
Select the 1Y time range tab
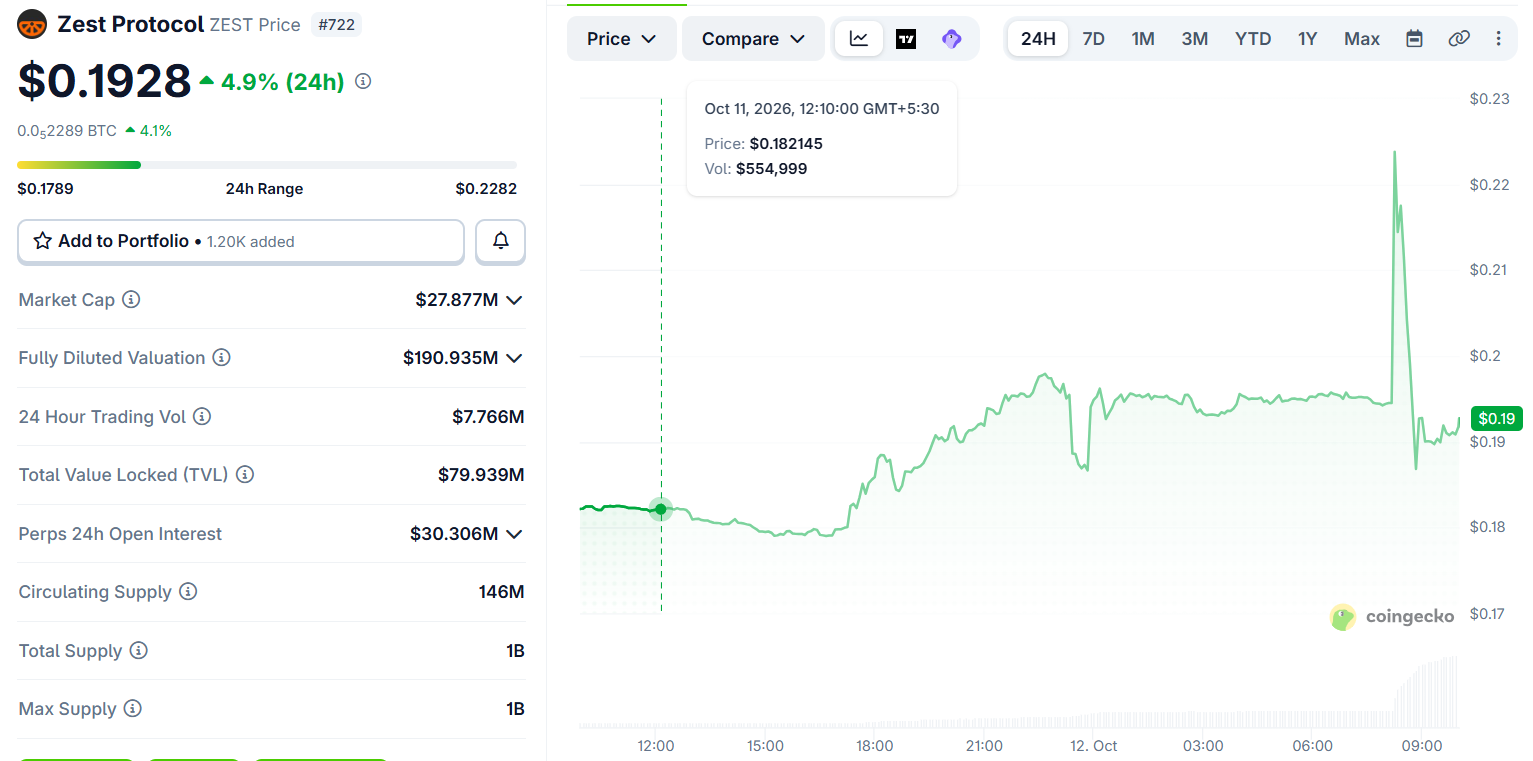click(1308, 39)
